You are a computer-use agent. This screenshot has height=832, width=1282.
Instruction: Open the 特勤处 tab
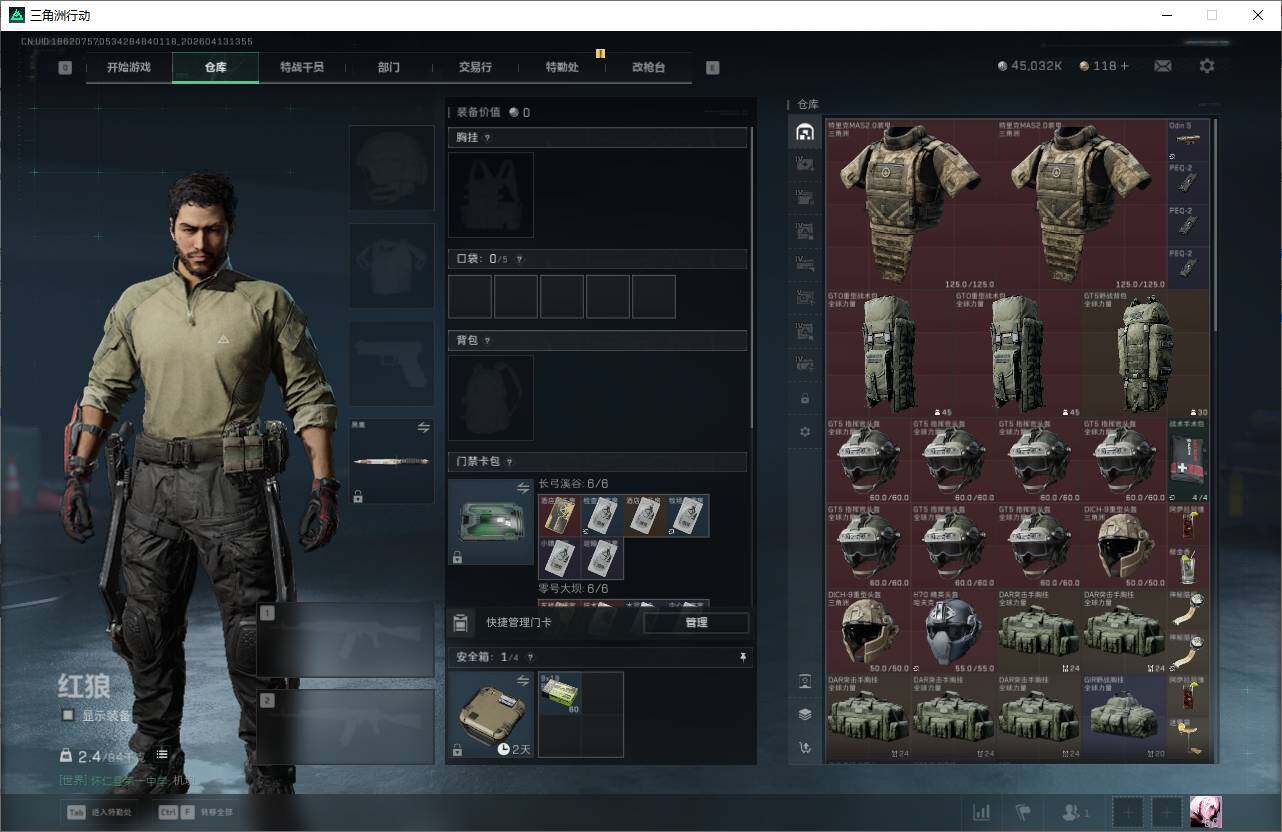point(562,67)
